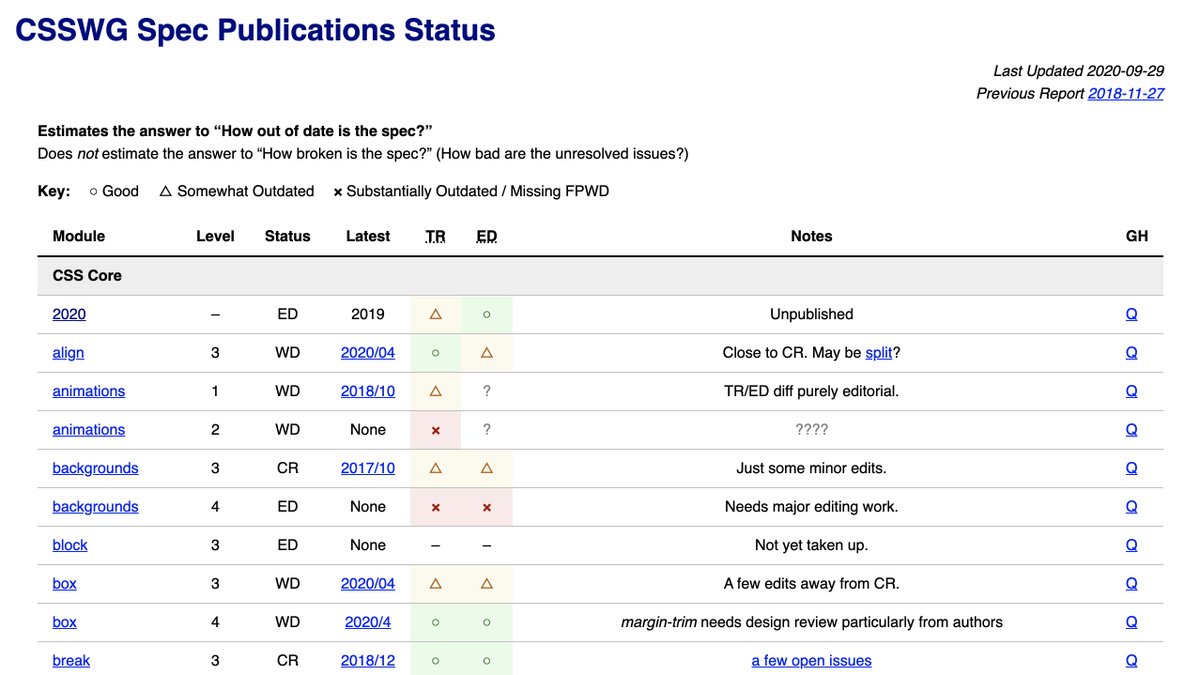Screen dimensions: 1200x675
Task: Click the green circle TR status for break
Action: pos(435,660)
